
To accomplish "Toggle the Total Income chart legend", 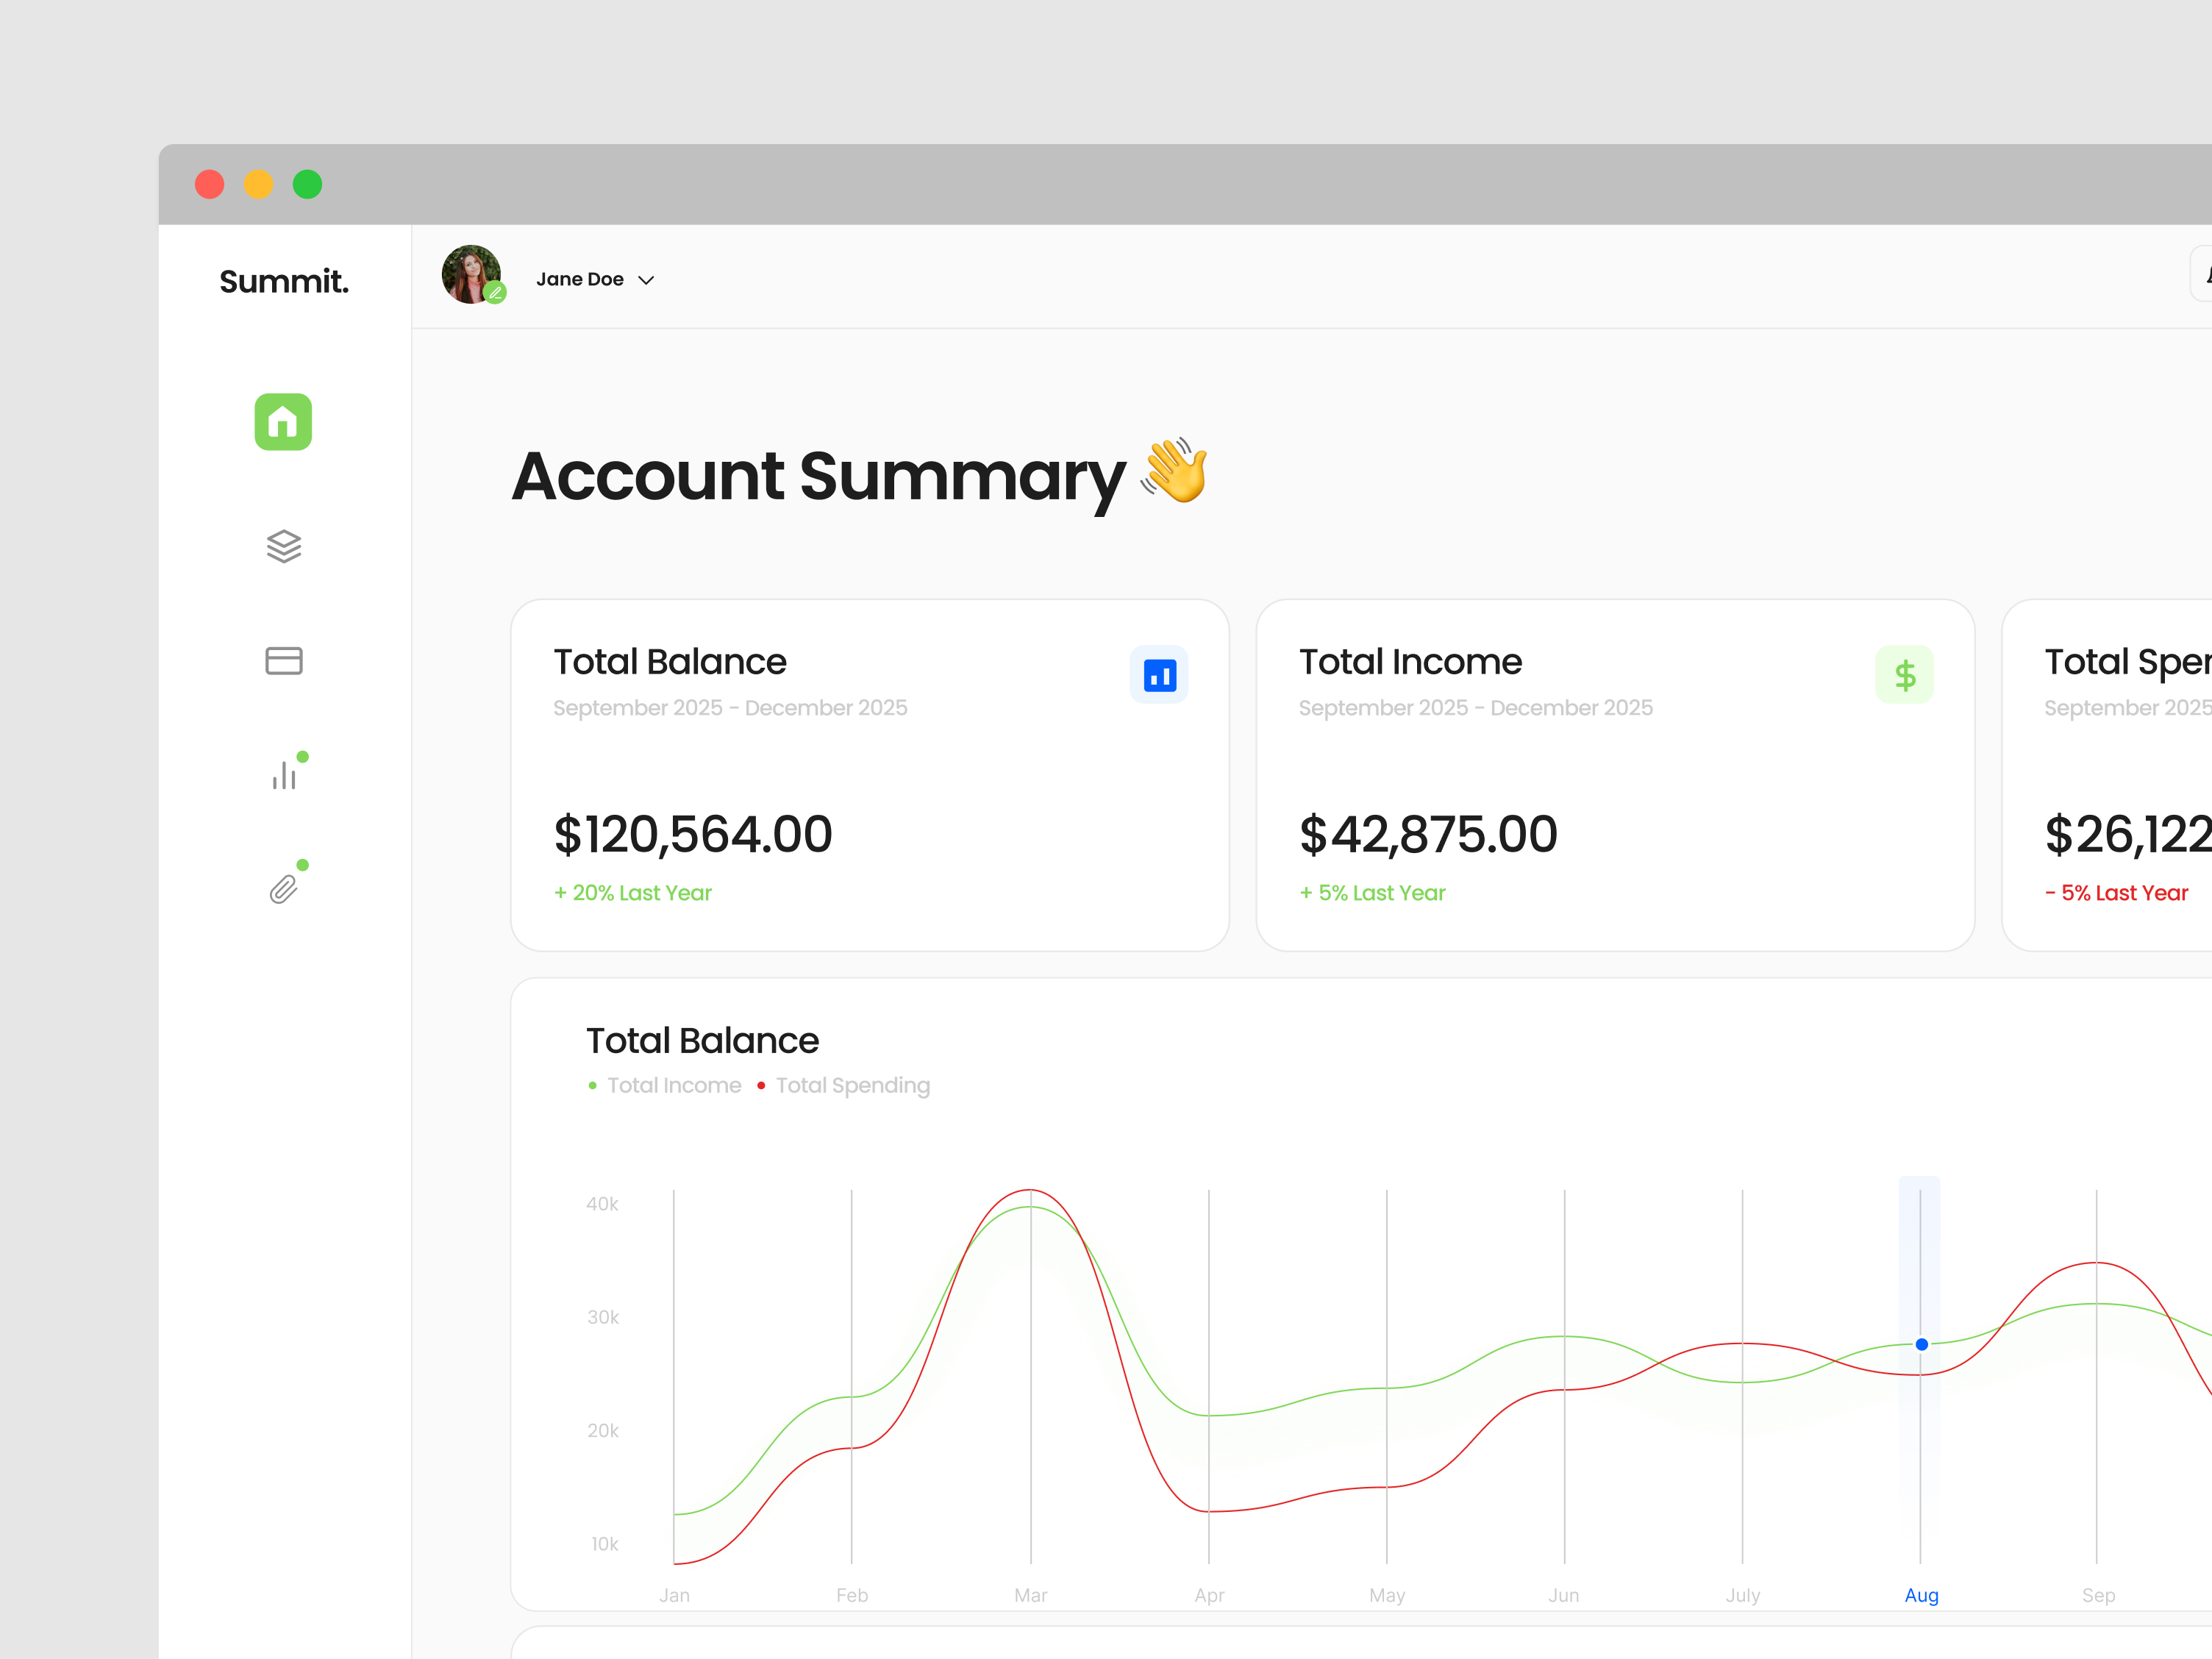I will (x=665, y=1085).
